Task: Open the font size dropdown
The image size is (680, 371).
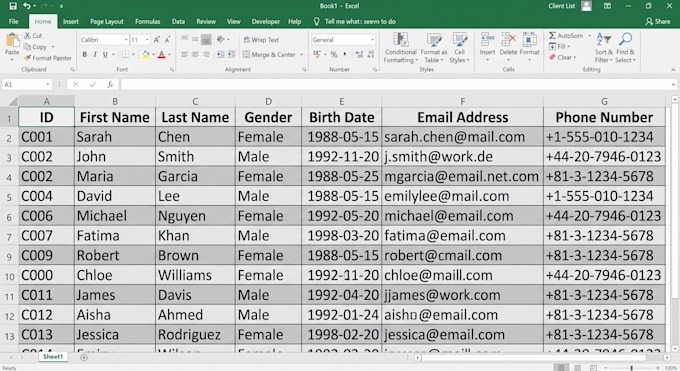Action: 147,39
